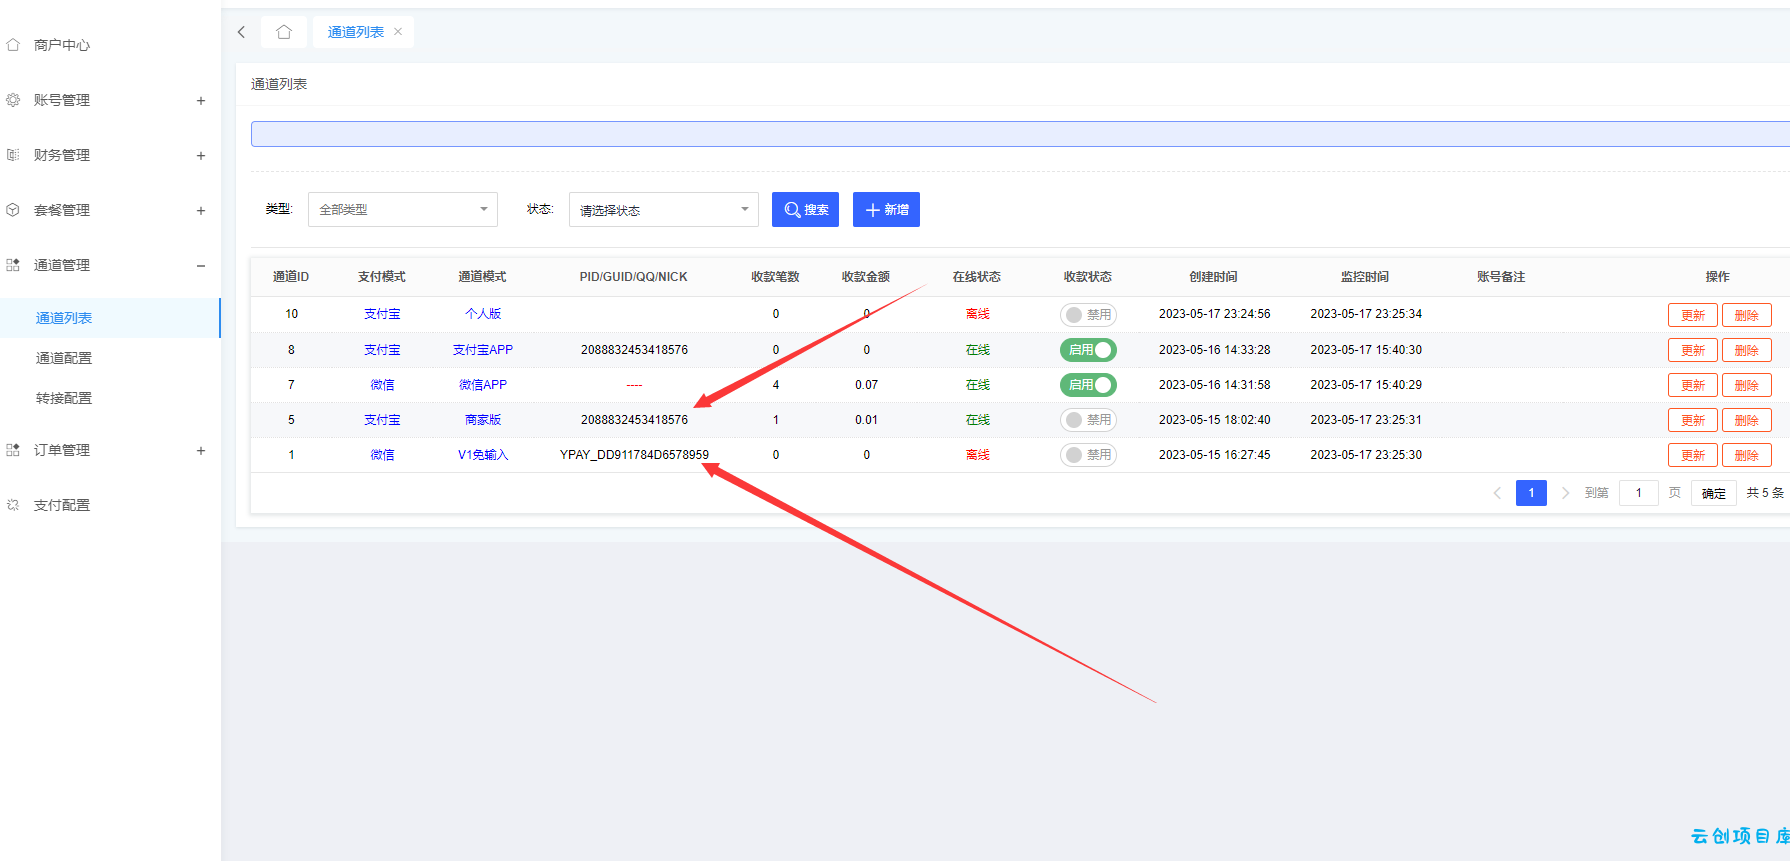Click the 套餐管理 cube icon
Screen dimensions: 1790x861
click(x=13, y=210)
